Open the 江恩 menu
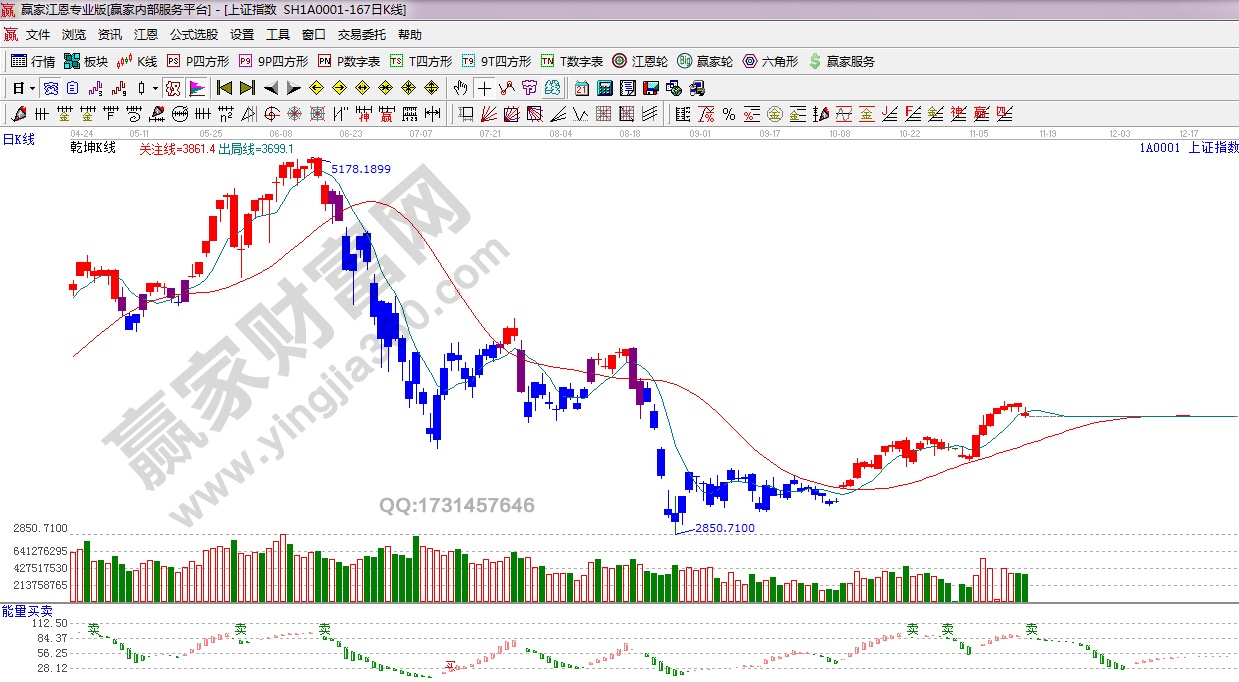This screenshot has height=682, width=1239. [145, 34]
